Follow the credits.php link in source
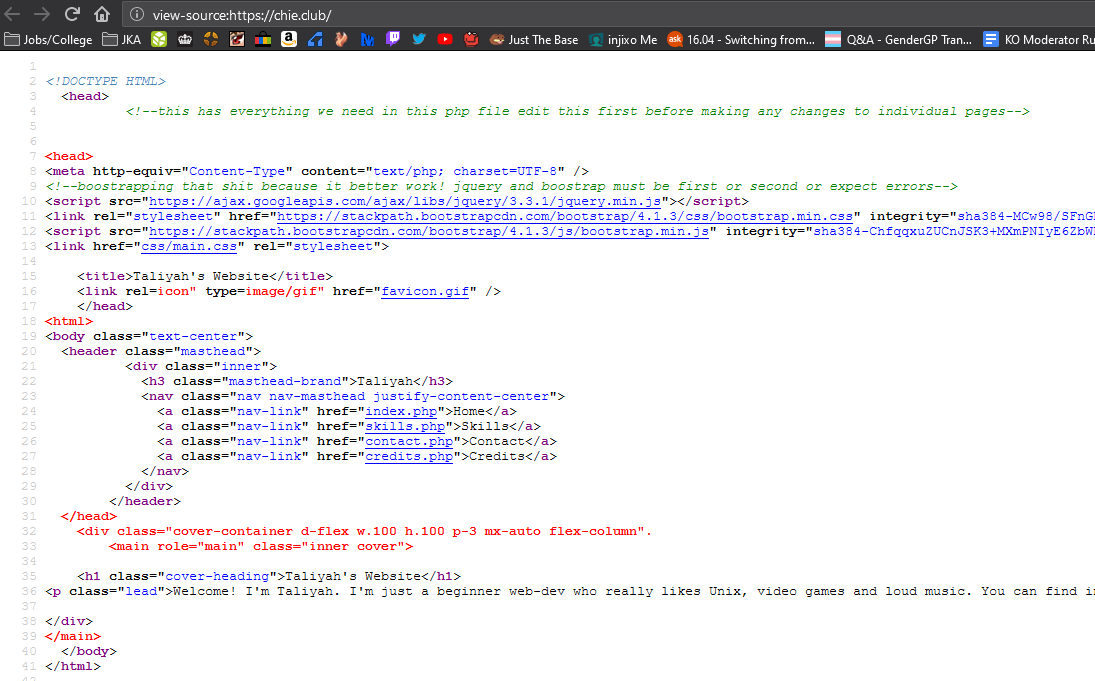The width and height of the screenshot is (1095, 681). (x=409, y=456)
